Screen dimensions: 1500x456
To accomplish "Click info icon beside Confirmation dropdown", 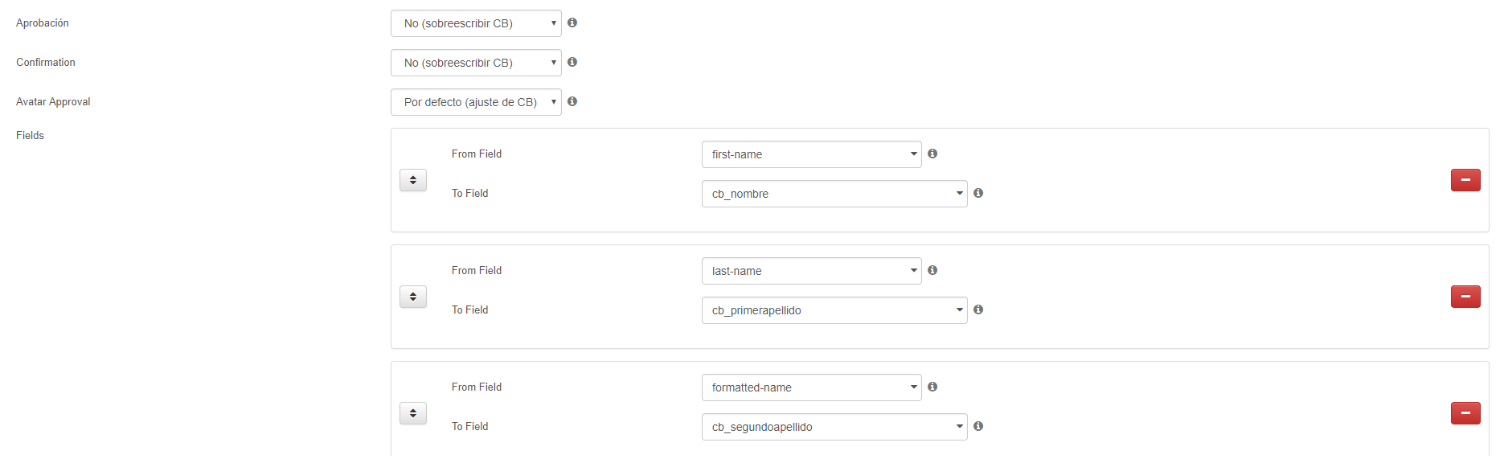I will click(572, 62).
